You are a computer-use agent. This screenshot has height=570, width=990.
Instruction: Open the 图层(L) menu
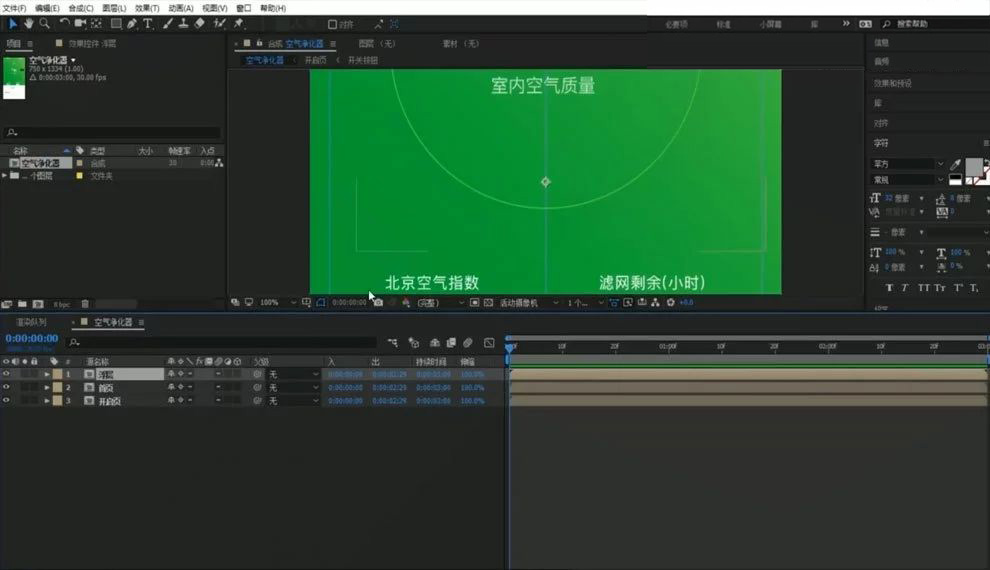coord(114,8)
